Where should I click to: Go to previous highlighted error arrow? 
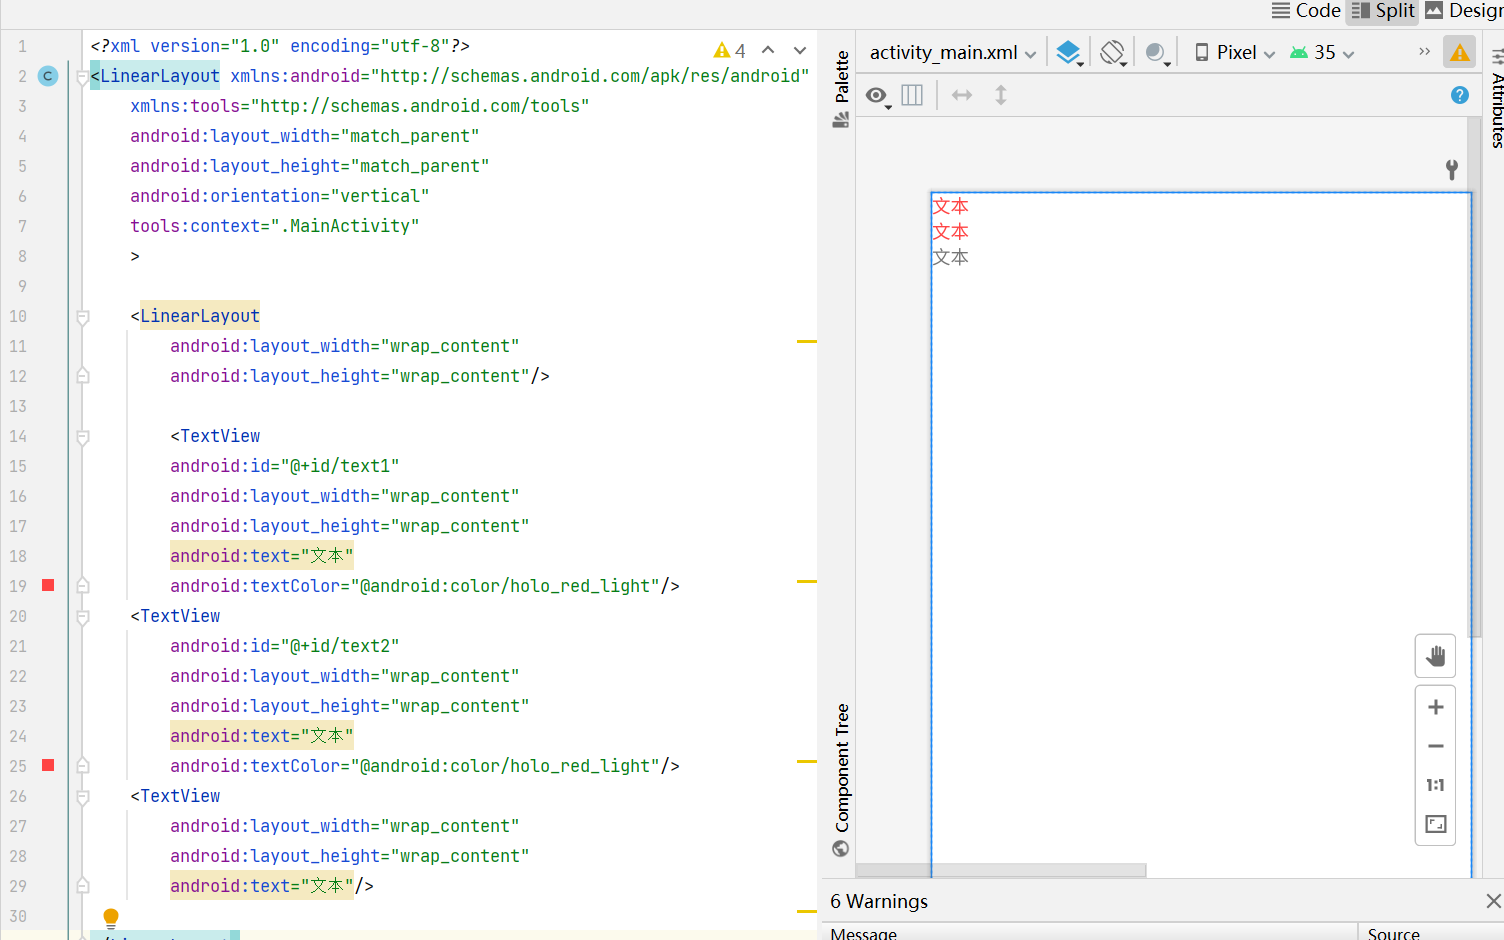(x=768, y=50)
